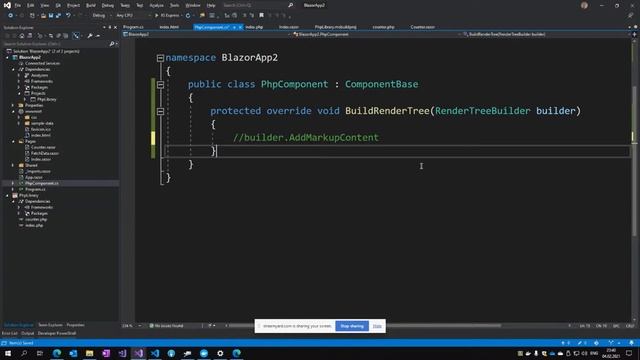
Task: Open the Windows Start menu
Action: [x=8, y=353]
